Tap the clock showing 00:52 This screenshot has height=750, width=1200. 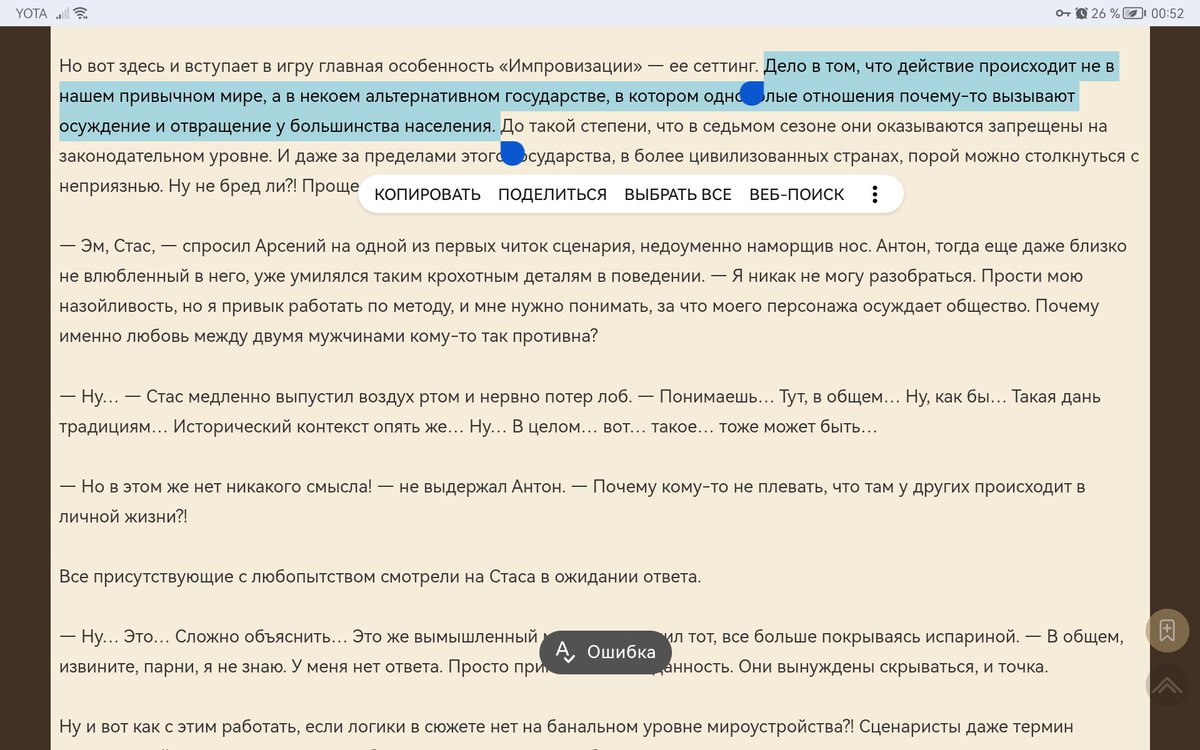[x=1168, y=13]
